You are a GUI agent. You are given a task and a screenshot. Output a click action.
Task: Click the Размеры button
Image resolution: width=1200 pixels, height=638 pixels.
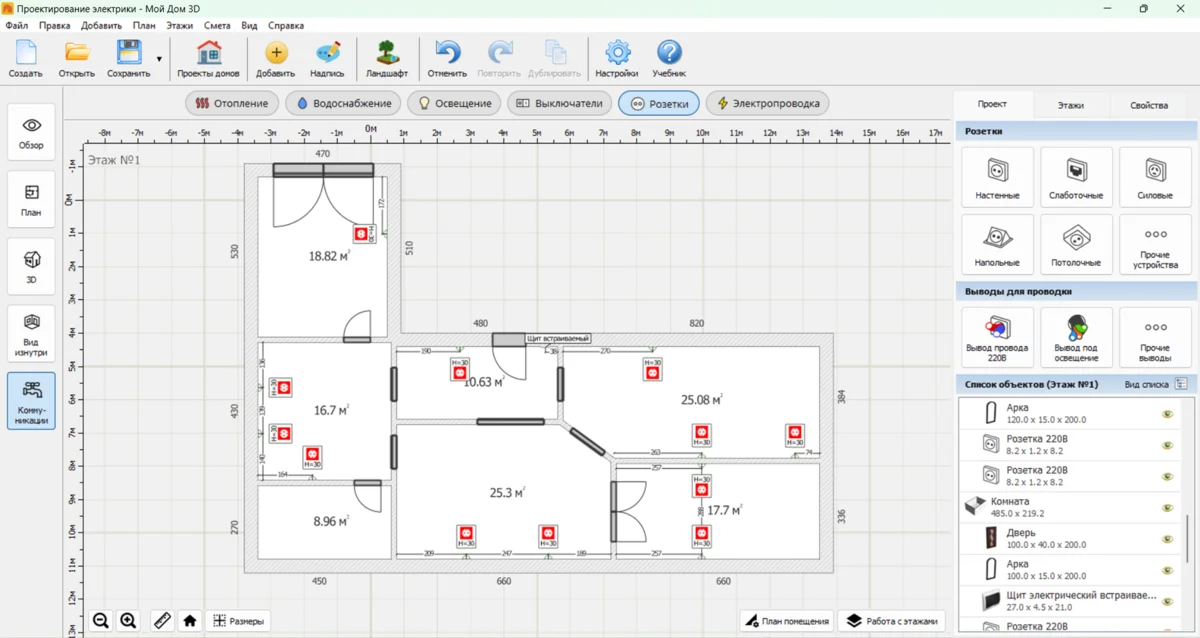[238, 621]
